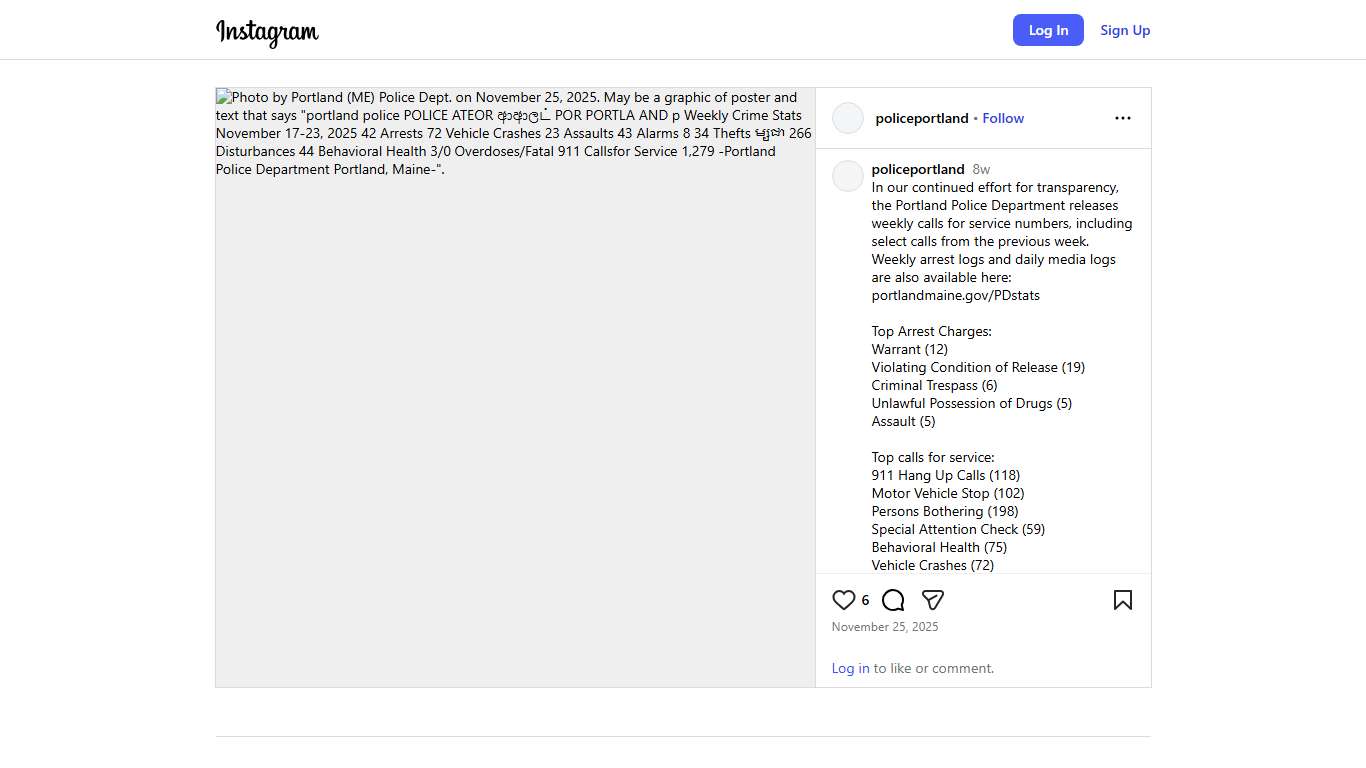Open the three-dot more options menu

tap(1123, 118)
